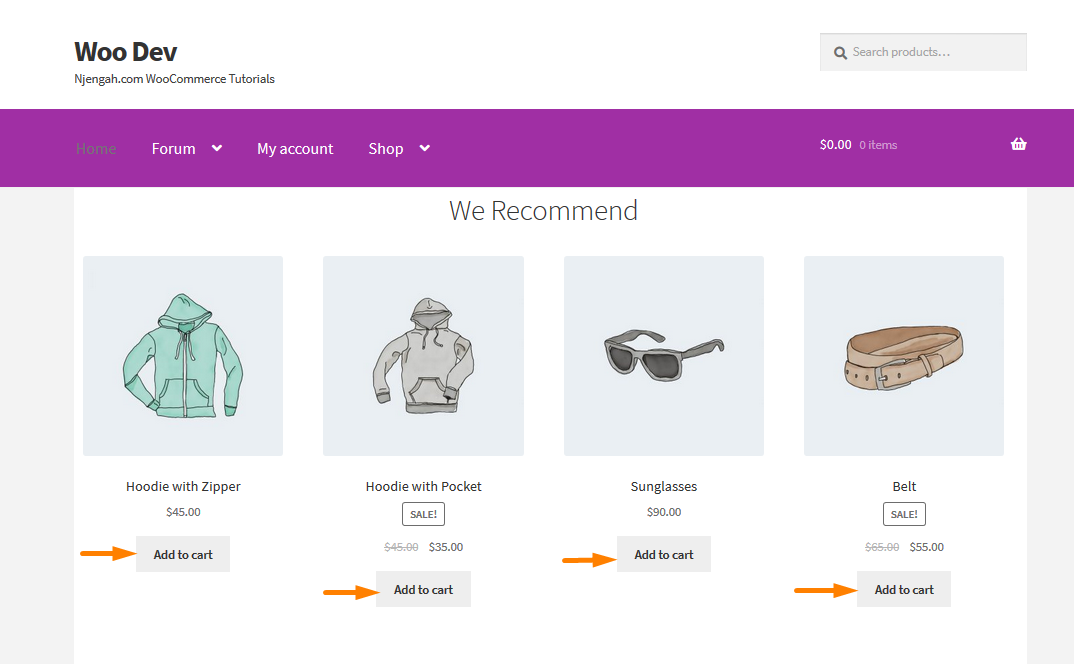Open the My account page
Image resolution: width=1074 pixels, height=664 pixels.
pyautogui.click(x=295, y=149)
